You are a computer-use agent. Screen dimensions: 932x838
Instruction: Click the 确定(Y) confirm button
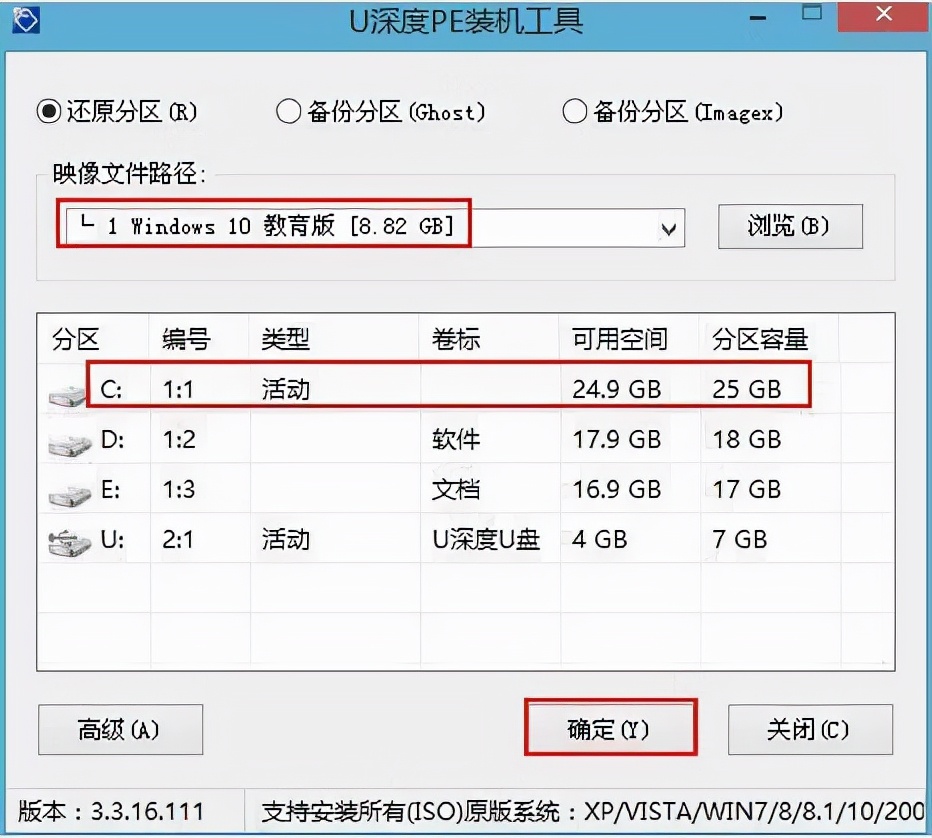click(x=610, y=728)
